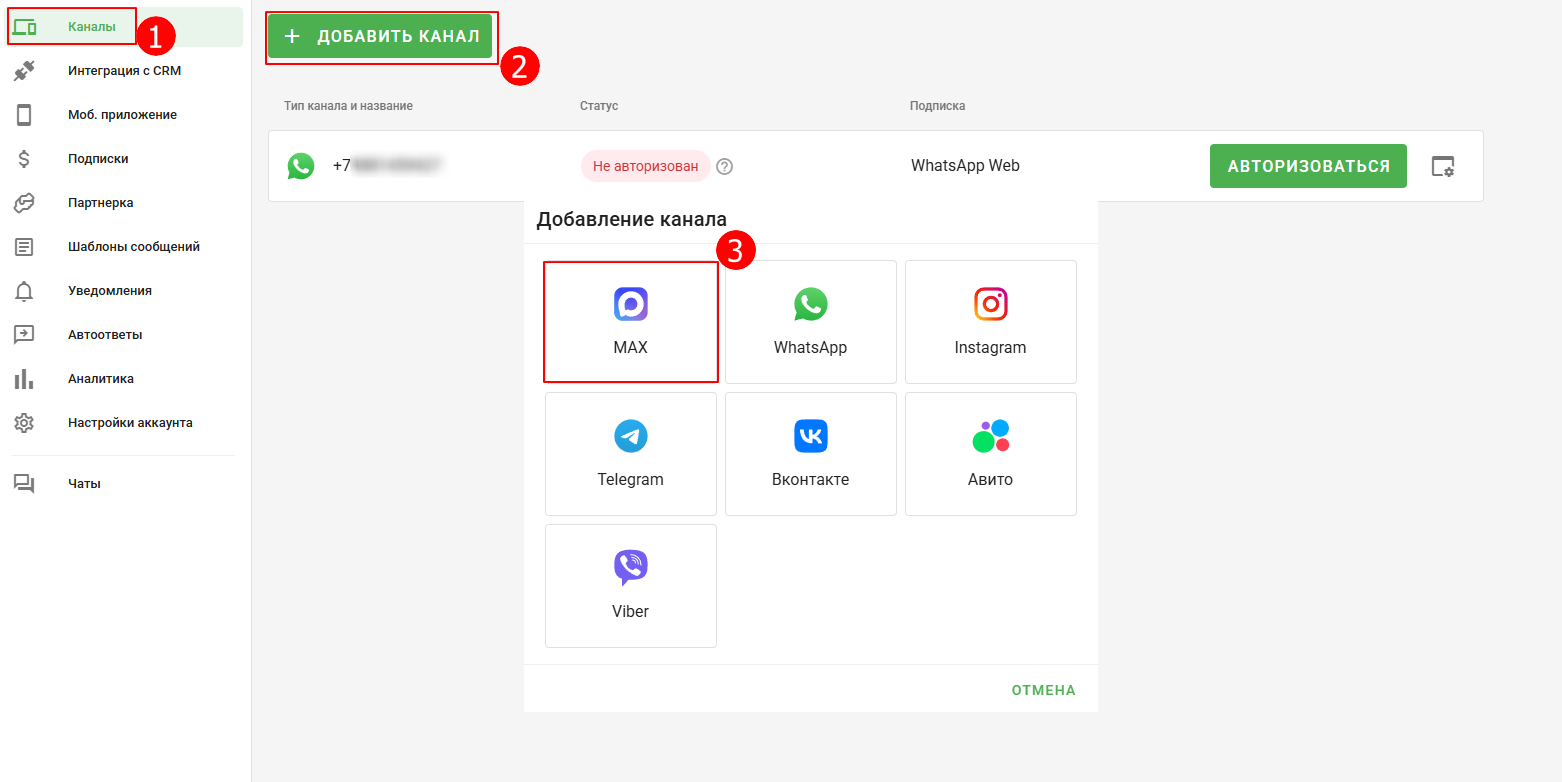Screen dimensions: 1562x782
Task: Click the help icon beside Не авторизован
Action: pyautogui.click(x=725, y=167)
